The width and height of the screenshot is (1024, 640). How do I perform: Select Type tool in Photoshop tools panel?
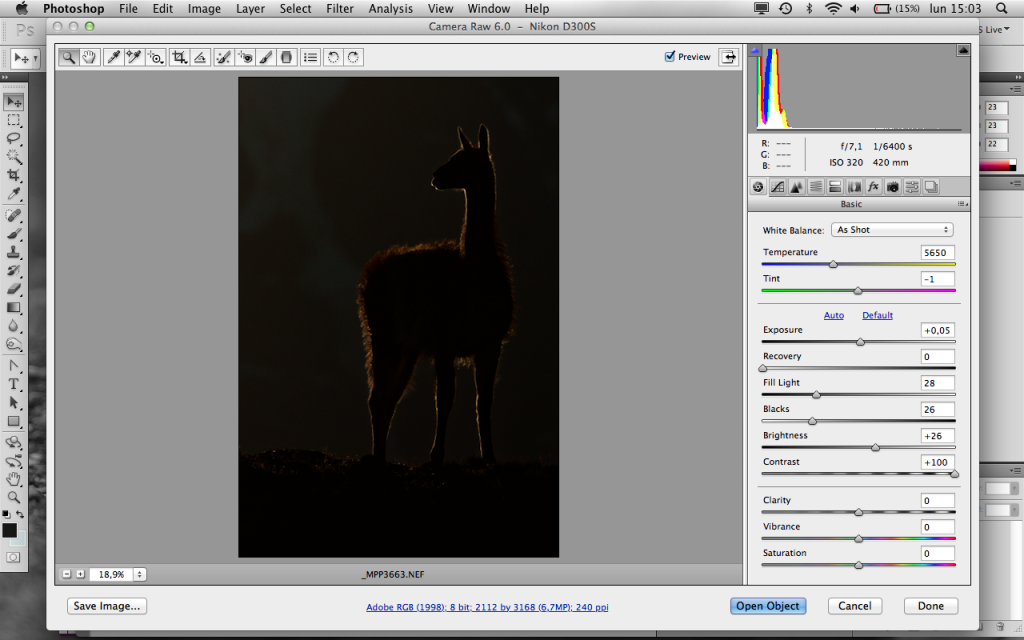click(14, 384)
